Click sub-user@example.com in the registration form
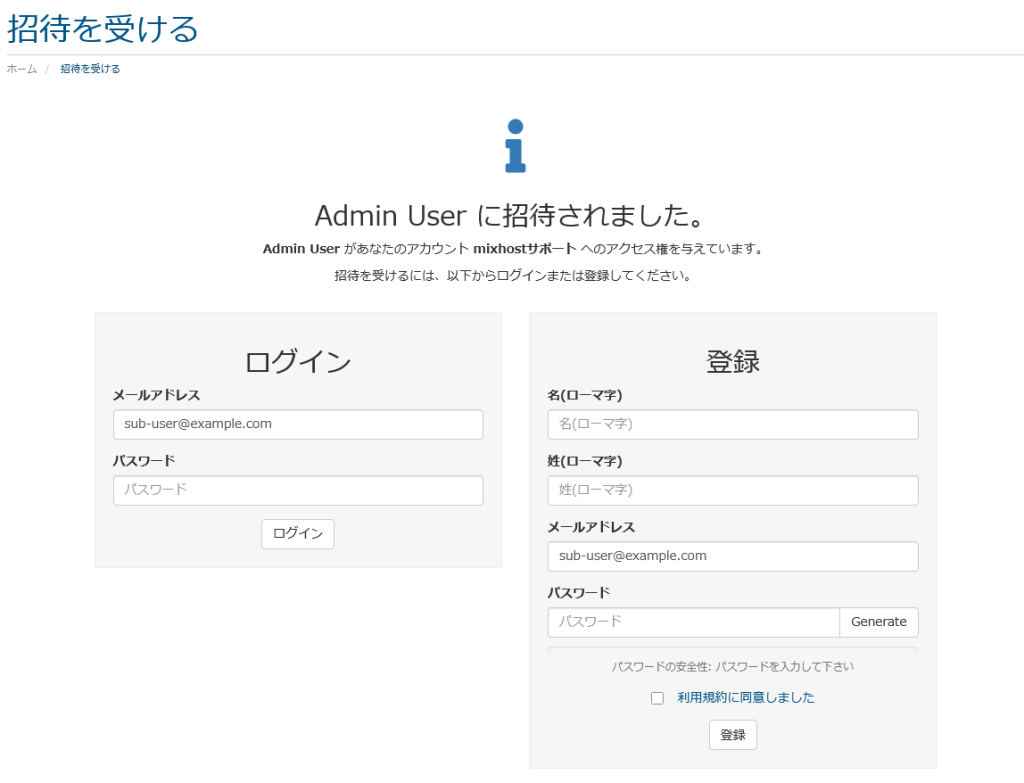Screen dimensions: 1024x783 [732, 556]
